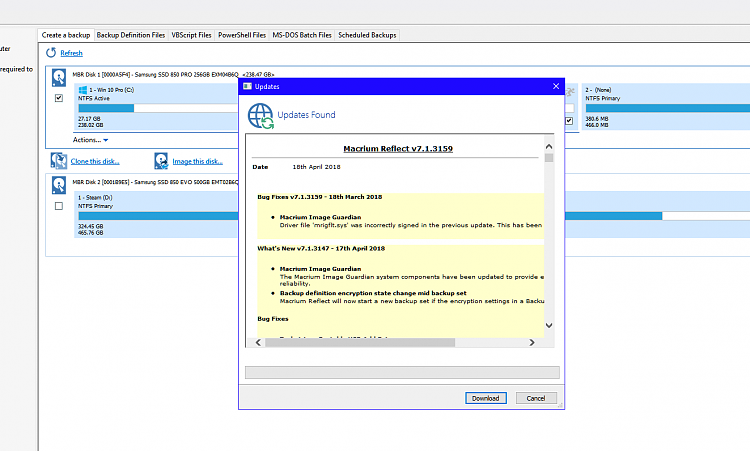750x451 pixels.
Task: Click the Download button
Action: pyautogui.click(x=485, y=398)
